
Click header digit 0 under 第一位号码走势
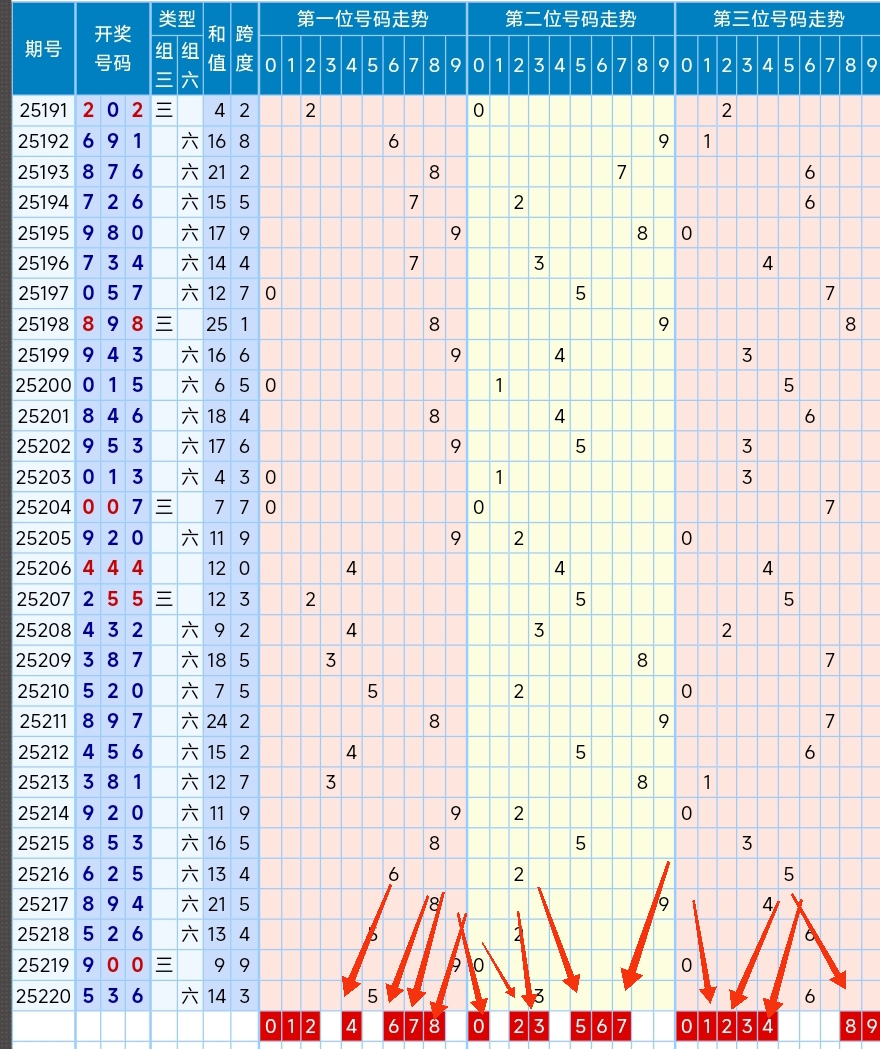270,65
